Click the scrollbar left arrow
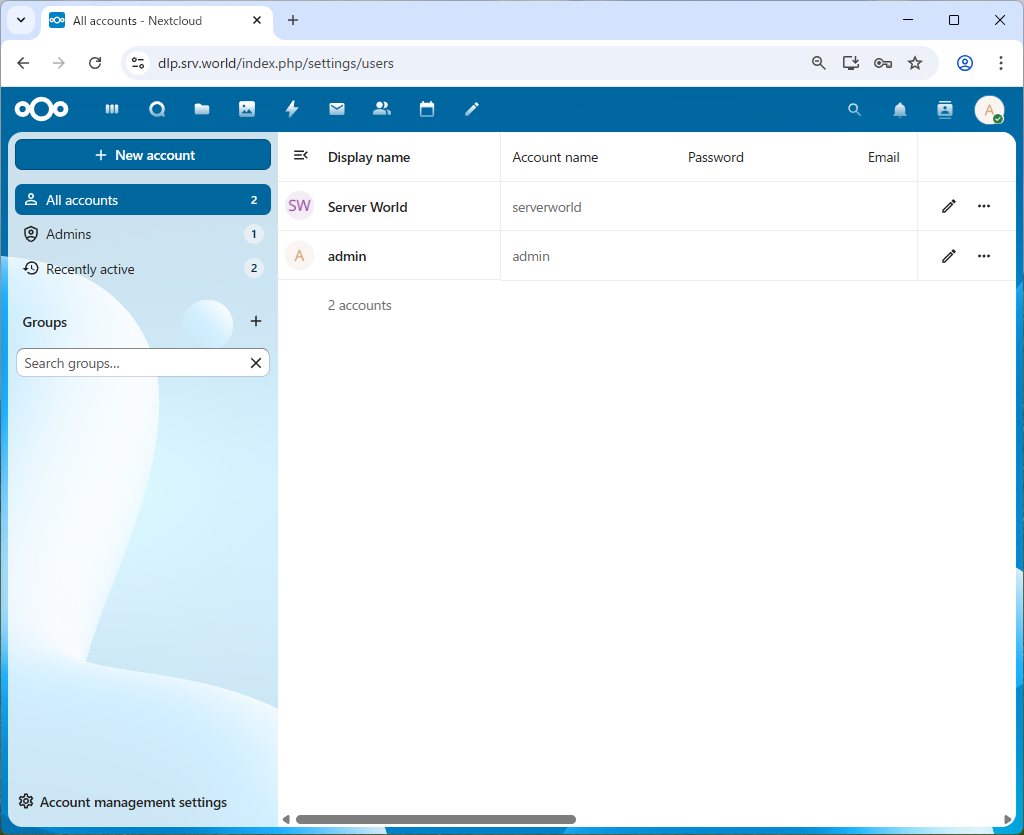Image resolution: width=1024 pixels, height=835 pixels. tap(286, 819)
